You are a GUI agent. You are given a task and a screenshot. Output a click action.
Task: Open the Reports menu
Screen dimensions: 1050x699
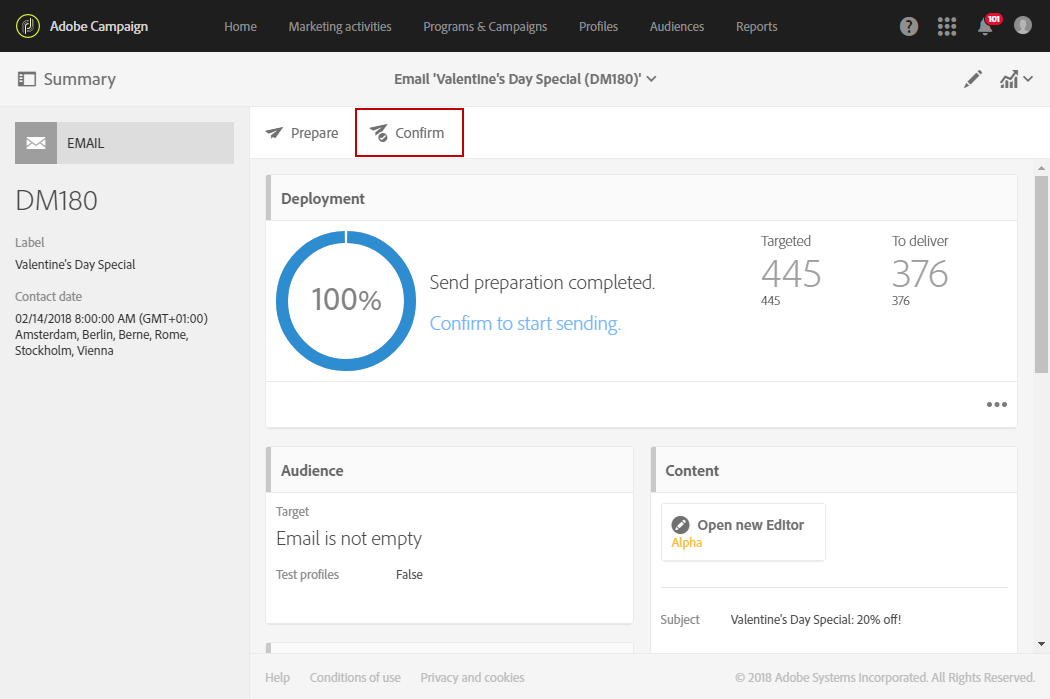[x=757, y=26]
